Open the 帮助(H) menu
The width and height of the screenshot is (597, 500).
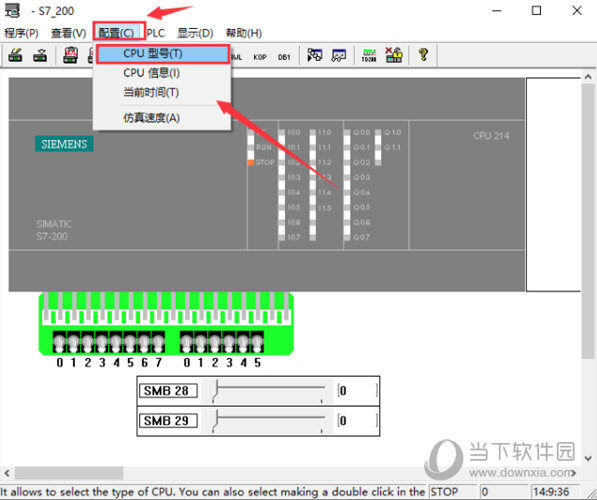click(x=244, y=33)
